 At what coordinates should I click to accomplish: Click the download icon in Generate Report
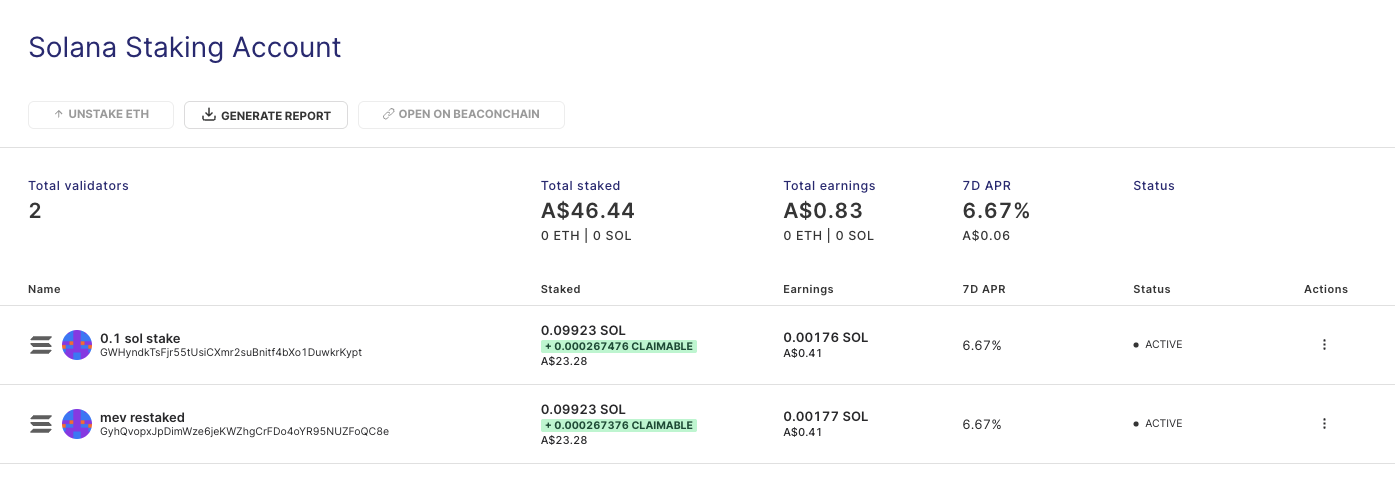tap(209, 115)
